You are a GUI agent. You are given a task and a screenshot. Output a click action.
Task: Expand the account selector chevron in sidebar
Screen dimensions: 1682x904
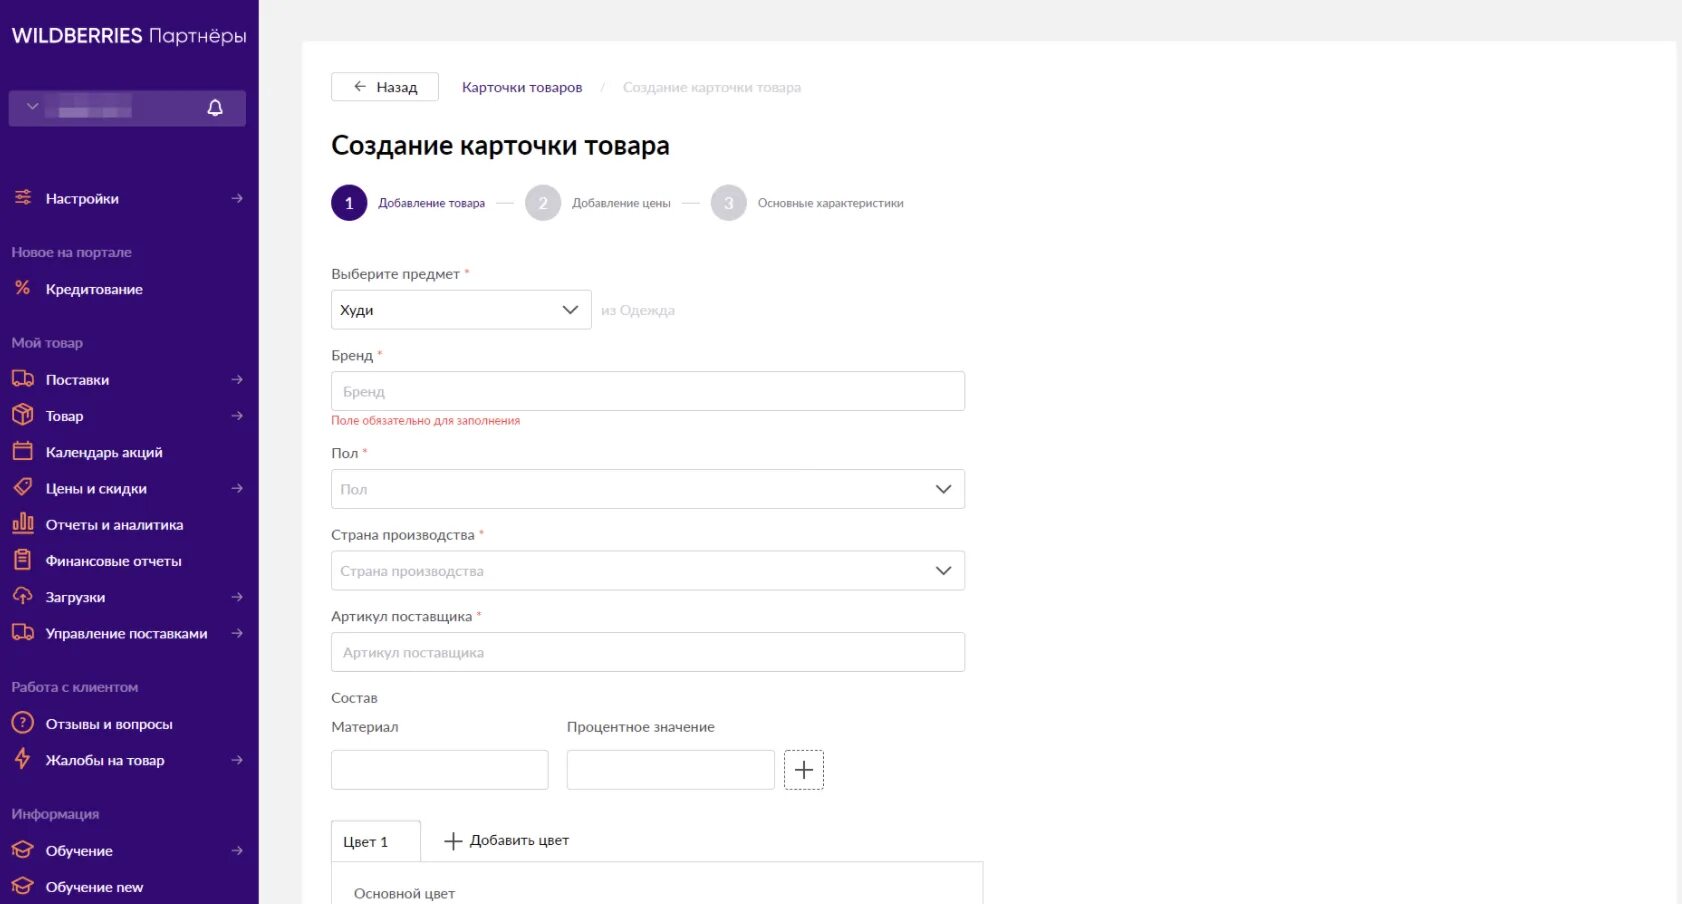[x=33, y=107]
